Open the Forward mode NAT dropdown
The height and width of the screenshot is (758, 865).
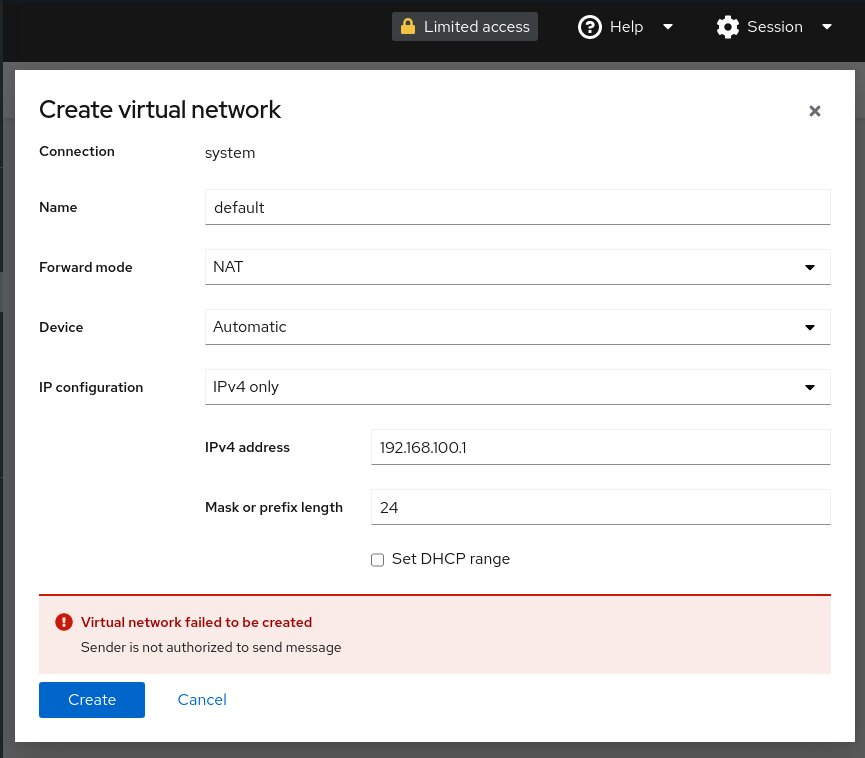(517, 267)
